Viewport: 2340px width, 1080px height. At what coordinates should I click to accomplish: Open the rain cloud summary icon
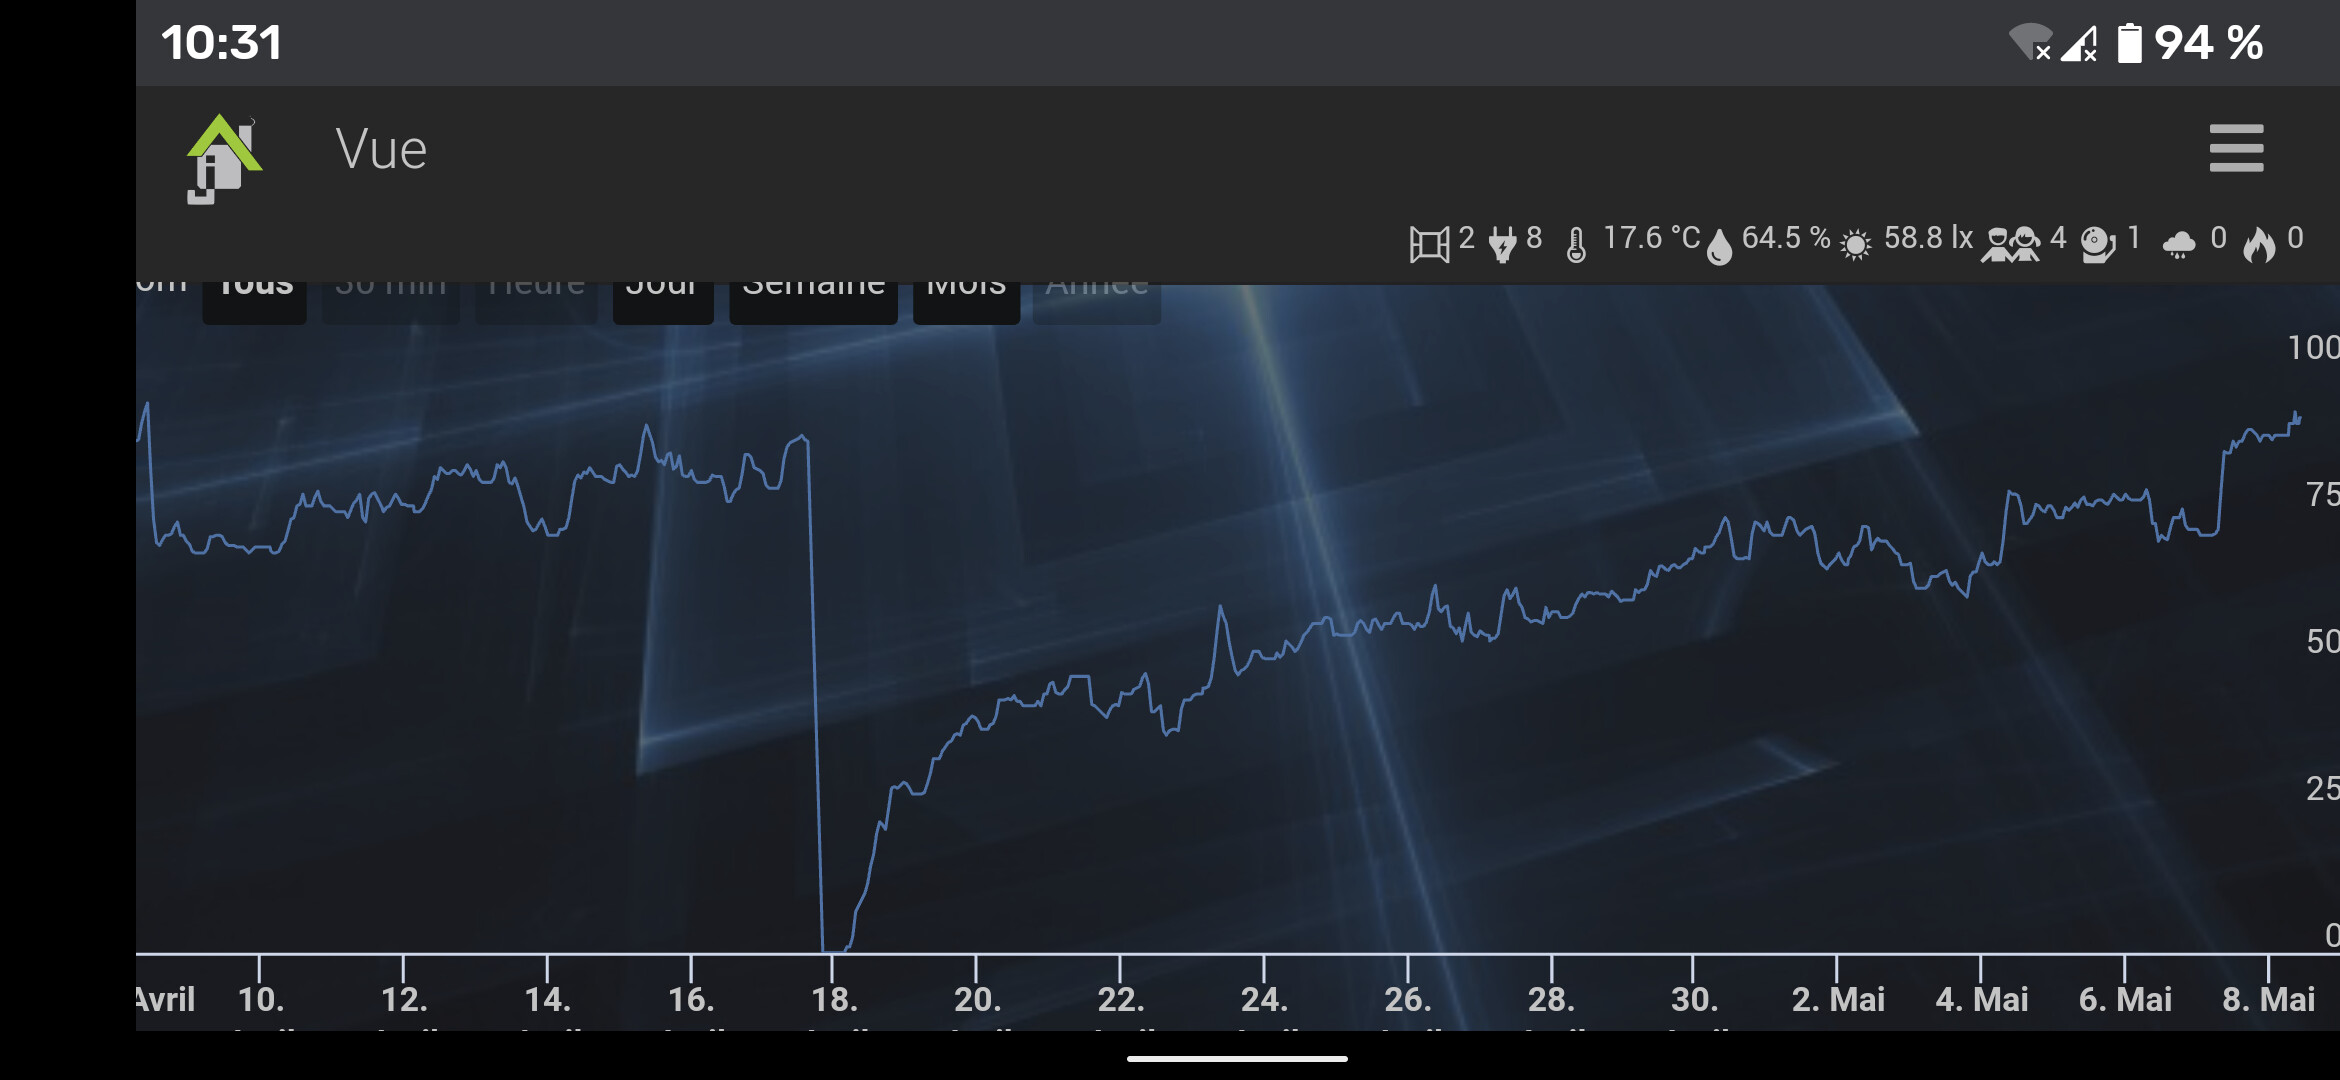(x=2179, y=244)
